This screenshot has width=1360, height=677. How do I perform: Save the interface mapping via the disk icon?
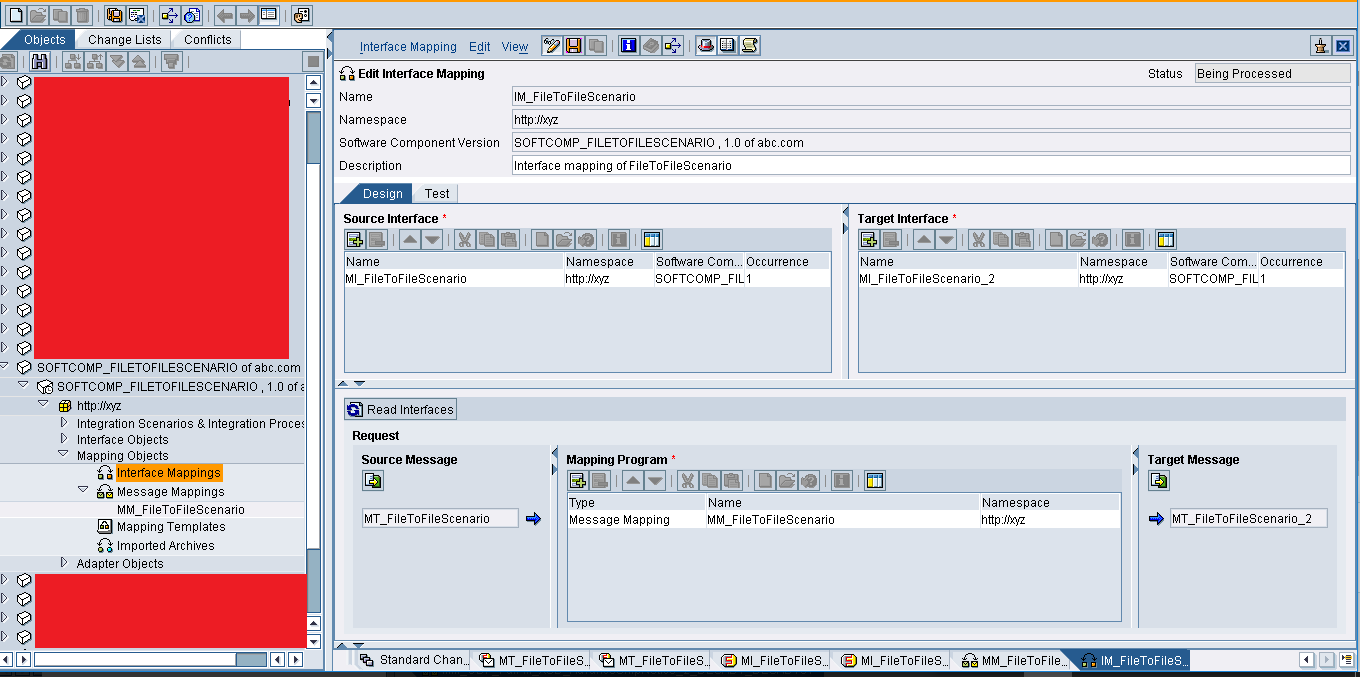[x=574, y=45]
